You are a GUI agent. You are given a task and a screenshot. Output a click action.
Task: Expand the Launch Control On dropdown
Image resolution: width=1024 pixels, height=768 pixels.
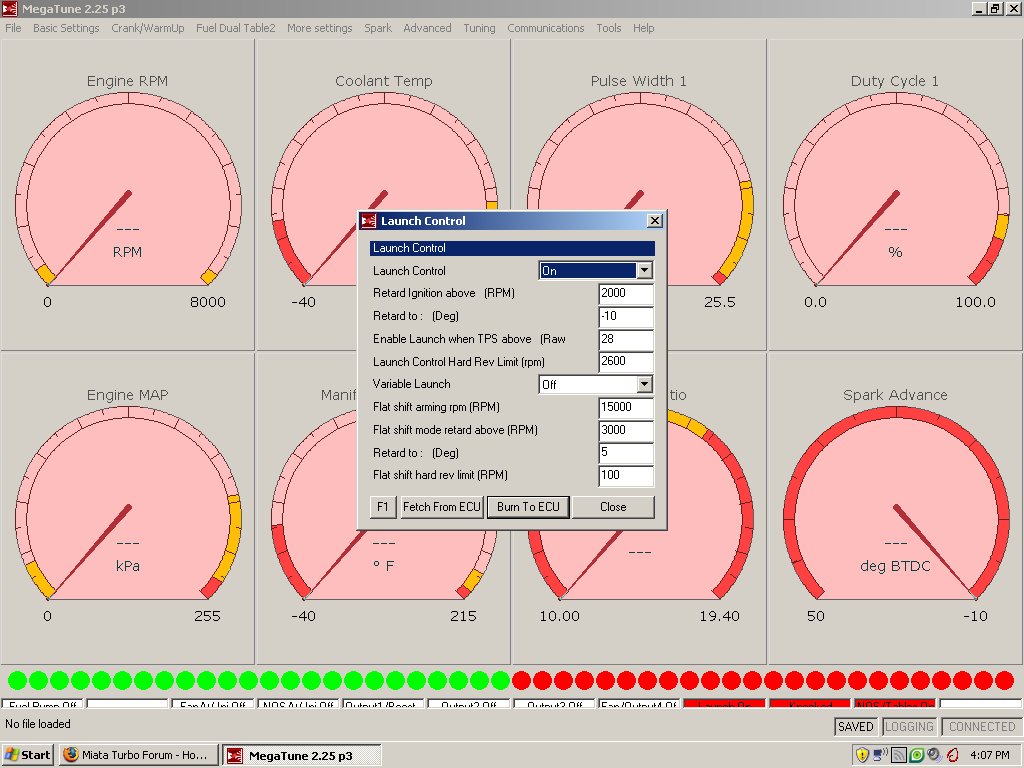pyautogui.click(x=644, y=271)
